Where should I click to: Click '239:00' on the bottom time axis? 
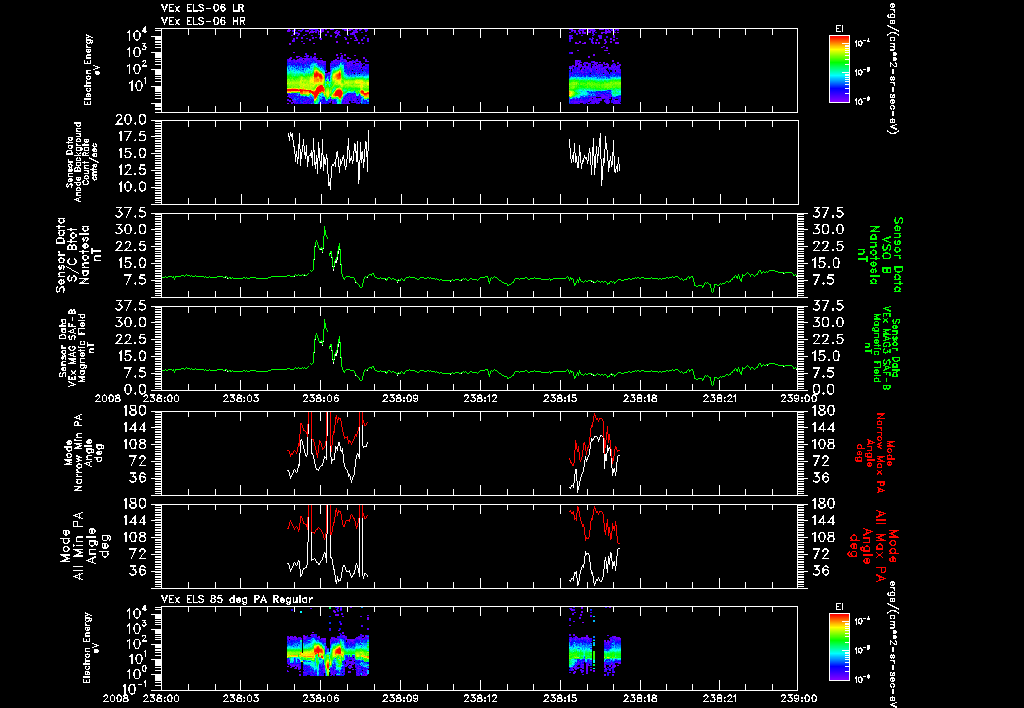pyautogui.click(x=798, y=698)
